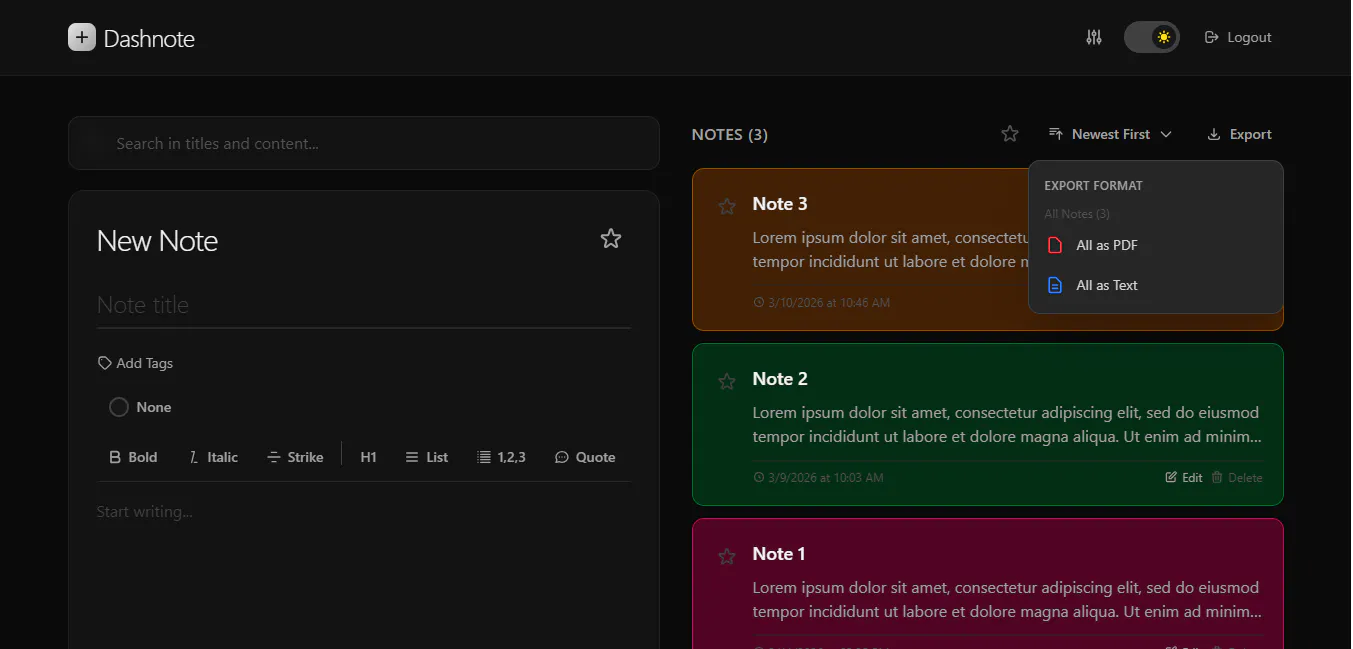Image resolution: width=1353 pixels, height=649 pixels.
Task: Click the Export button
Action: [1240, 134]
